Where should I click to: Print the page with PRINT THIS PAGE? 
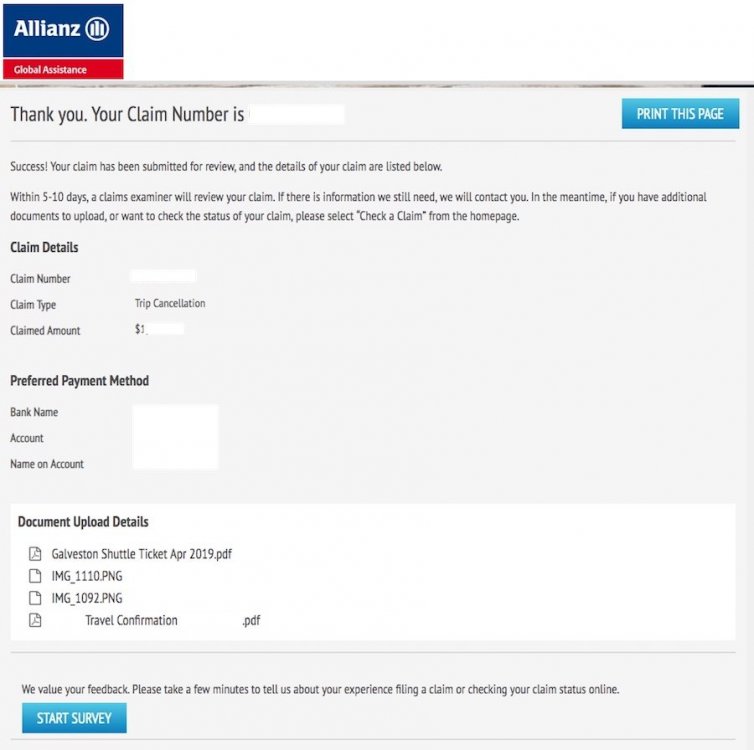click(680, 114)
